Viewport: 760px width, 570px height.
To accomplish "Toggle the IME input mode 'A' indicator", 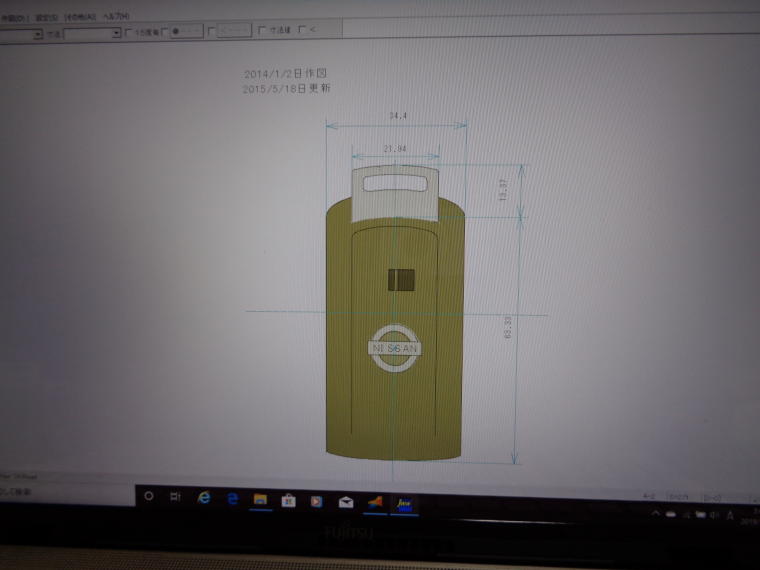I will click(x=730, y=515).
